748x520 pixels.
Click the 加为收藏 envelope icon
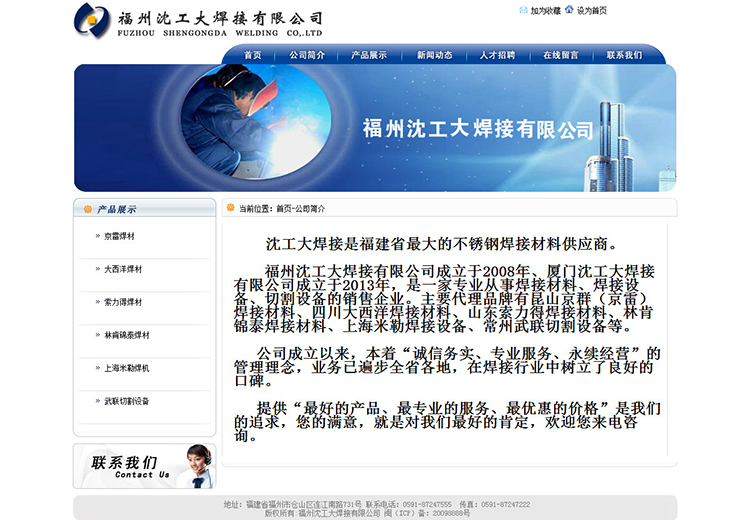pyautogui.click(x=523, y=10)
